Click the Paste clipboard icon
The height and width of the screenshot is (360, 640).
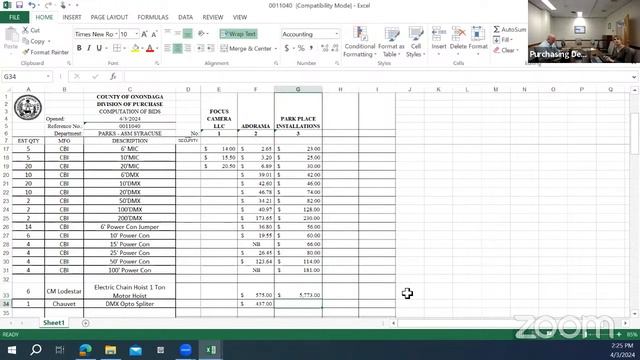click(11, 36)
